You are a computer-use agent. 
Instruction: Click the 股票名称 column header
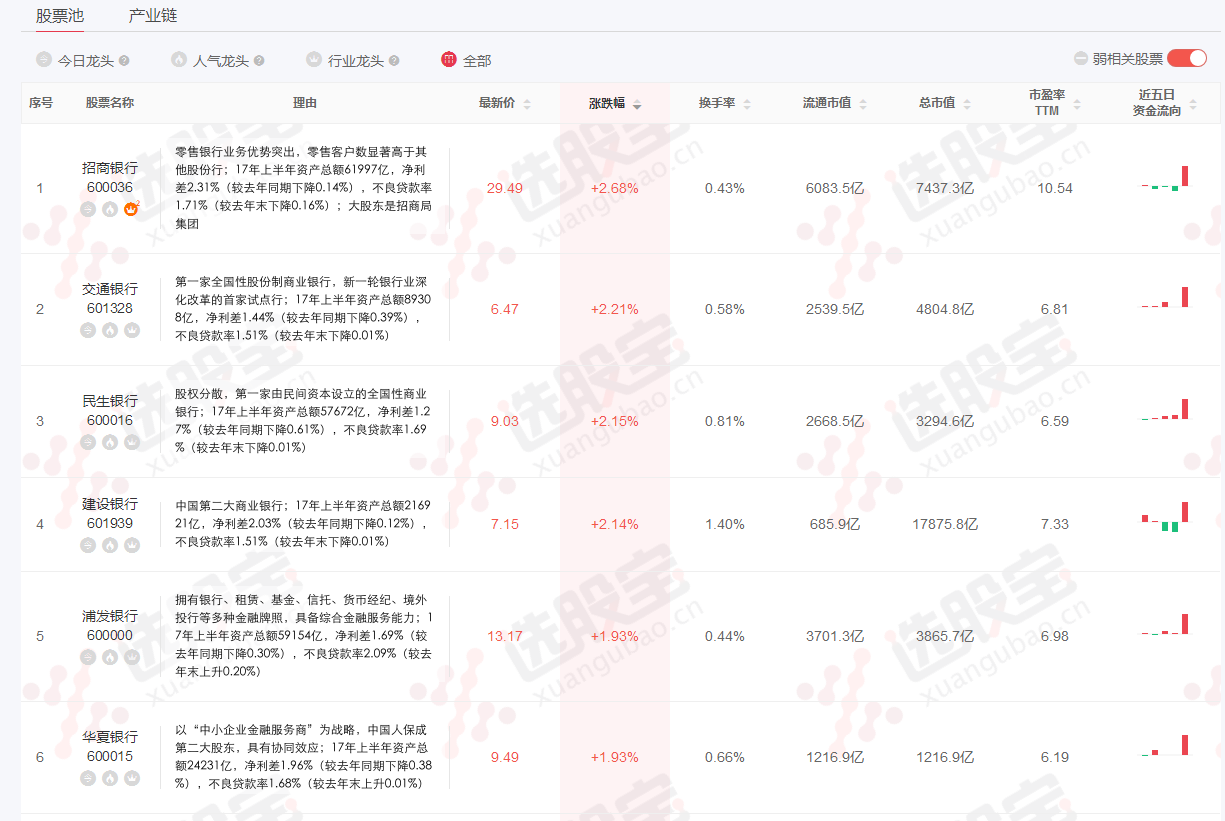coord(110,103)
